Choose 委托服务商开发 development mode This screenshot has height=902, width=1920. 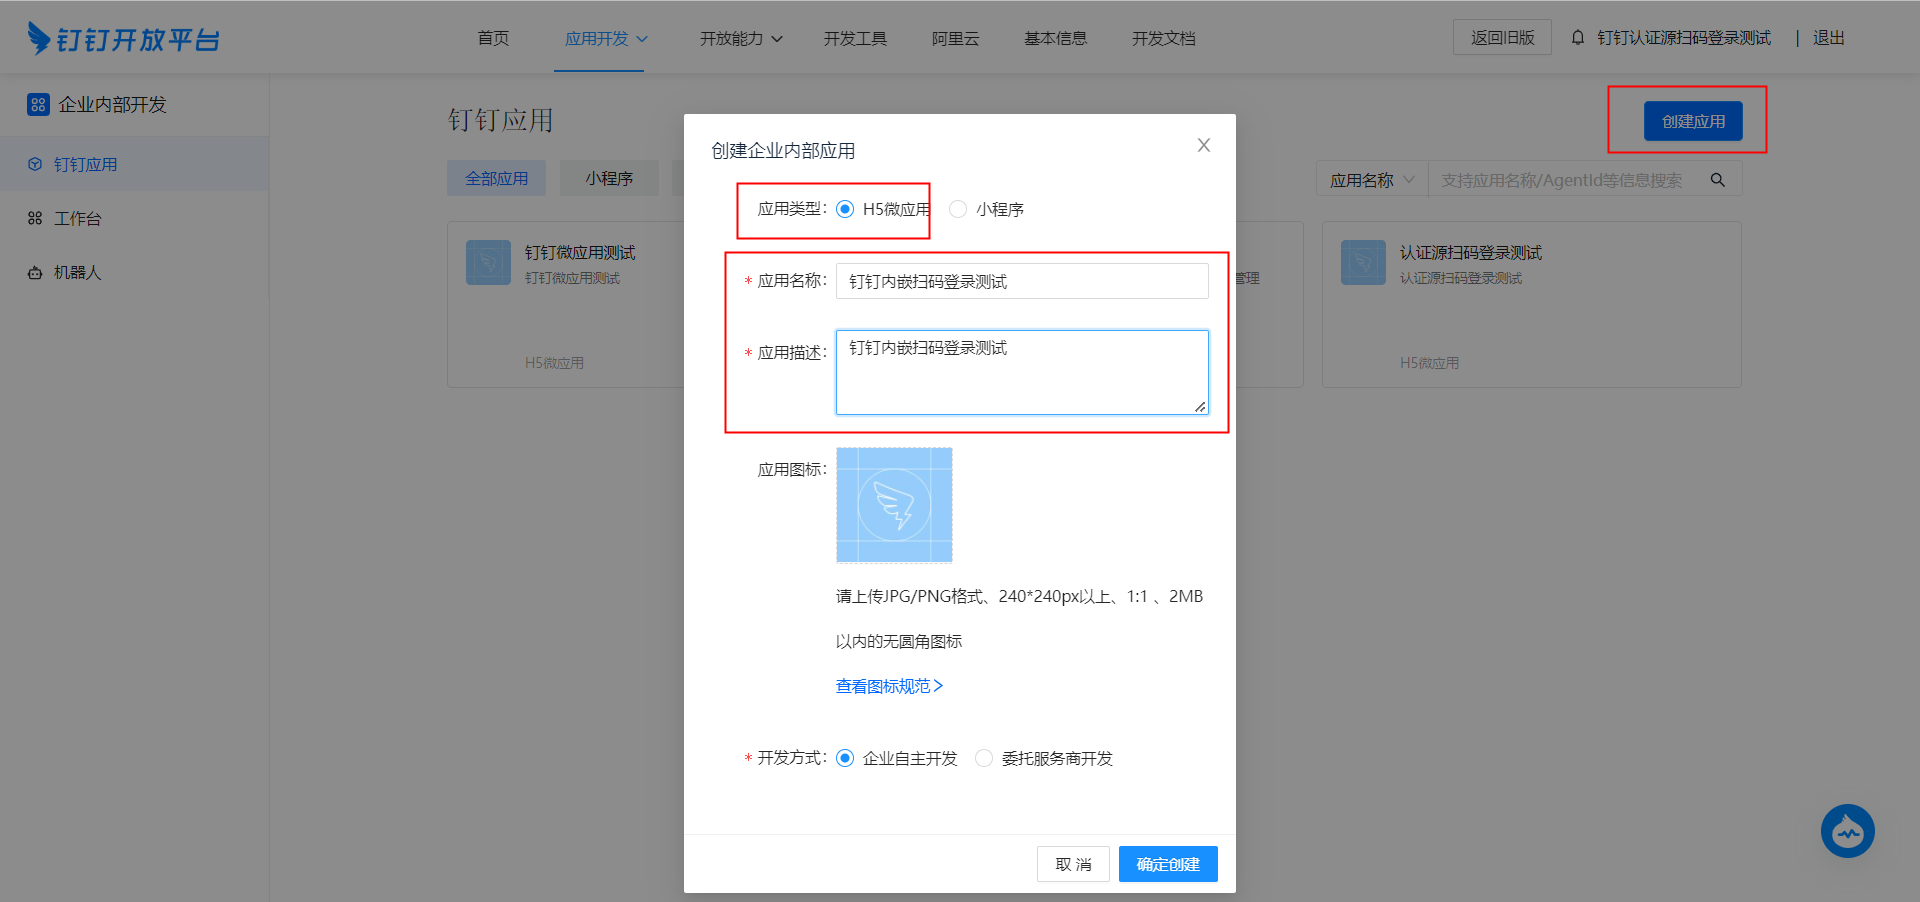point(984,758)
